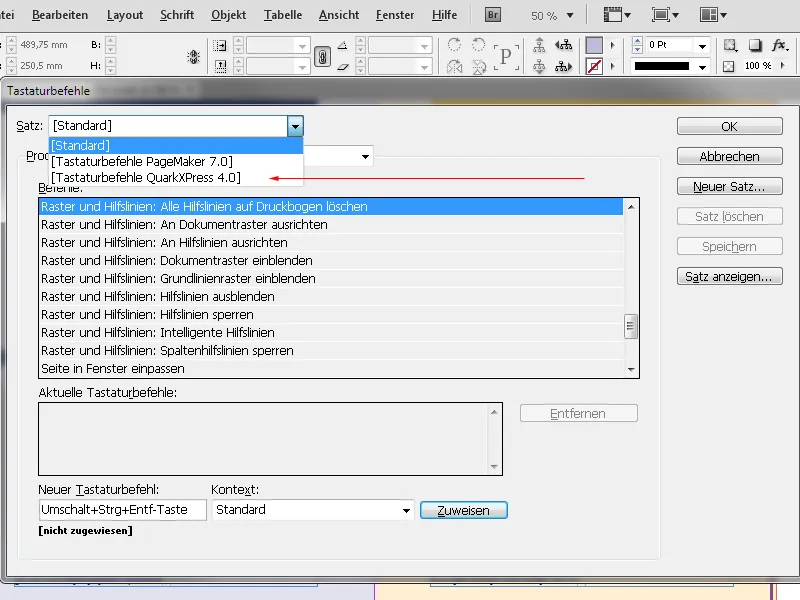Open the Kontext Standard dropdown
This screenshot has height=600, width=800.
click(313, 510)
